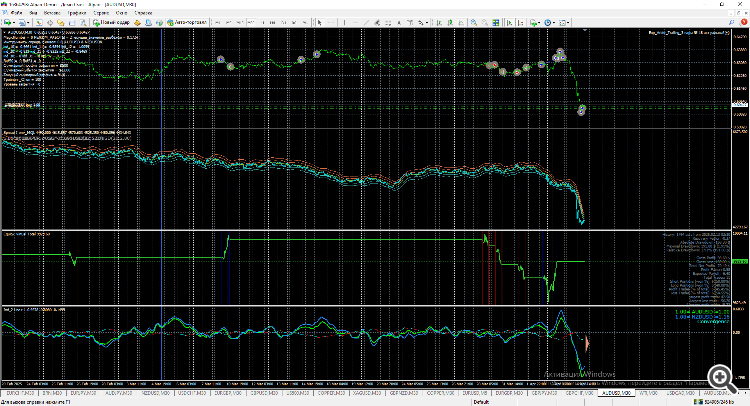750x406 pixels.
Task: Open the red notifications icon
Action: coord(744,22)
